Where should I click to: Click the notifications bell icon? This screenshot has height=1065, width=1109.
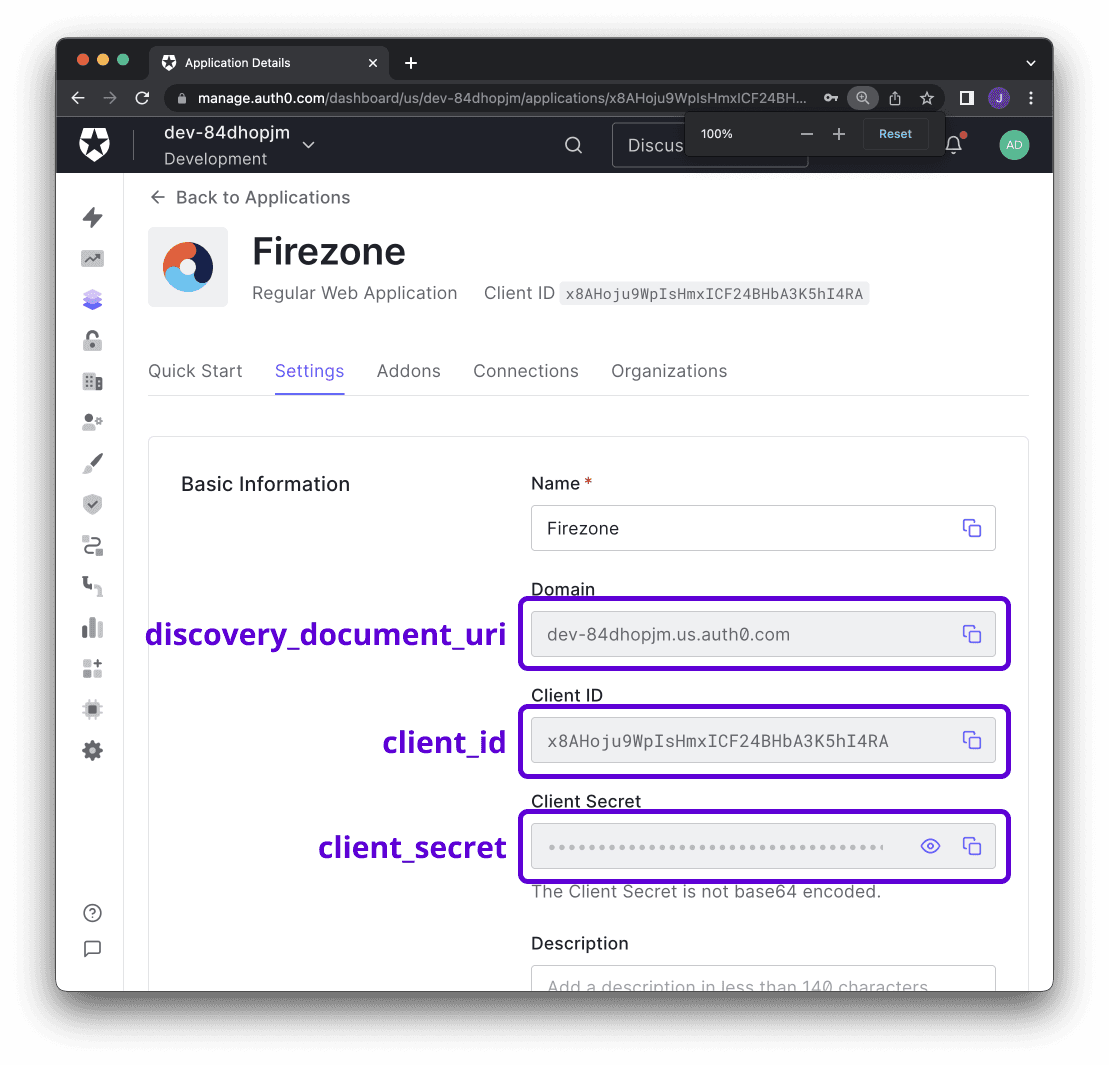(x=953, y=145)
